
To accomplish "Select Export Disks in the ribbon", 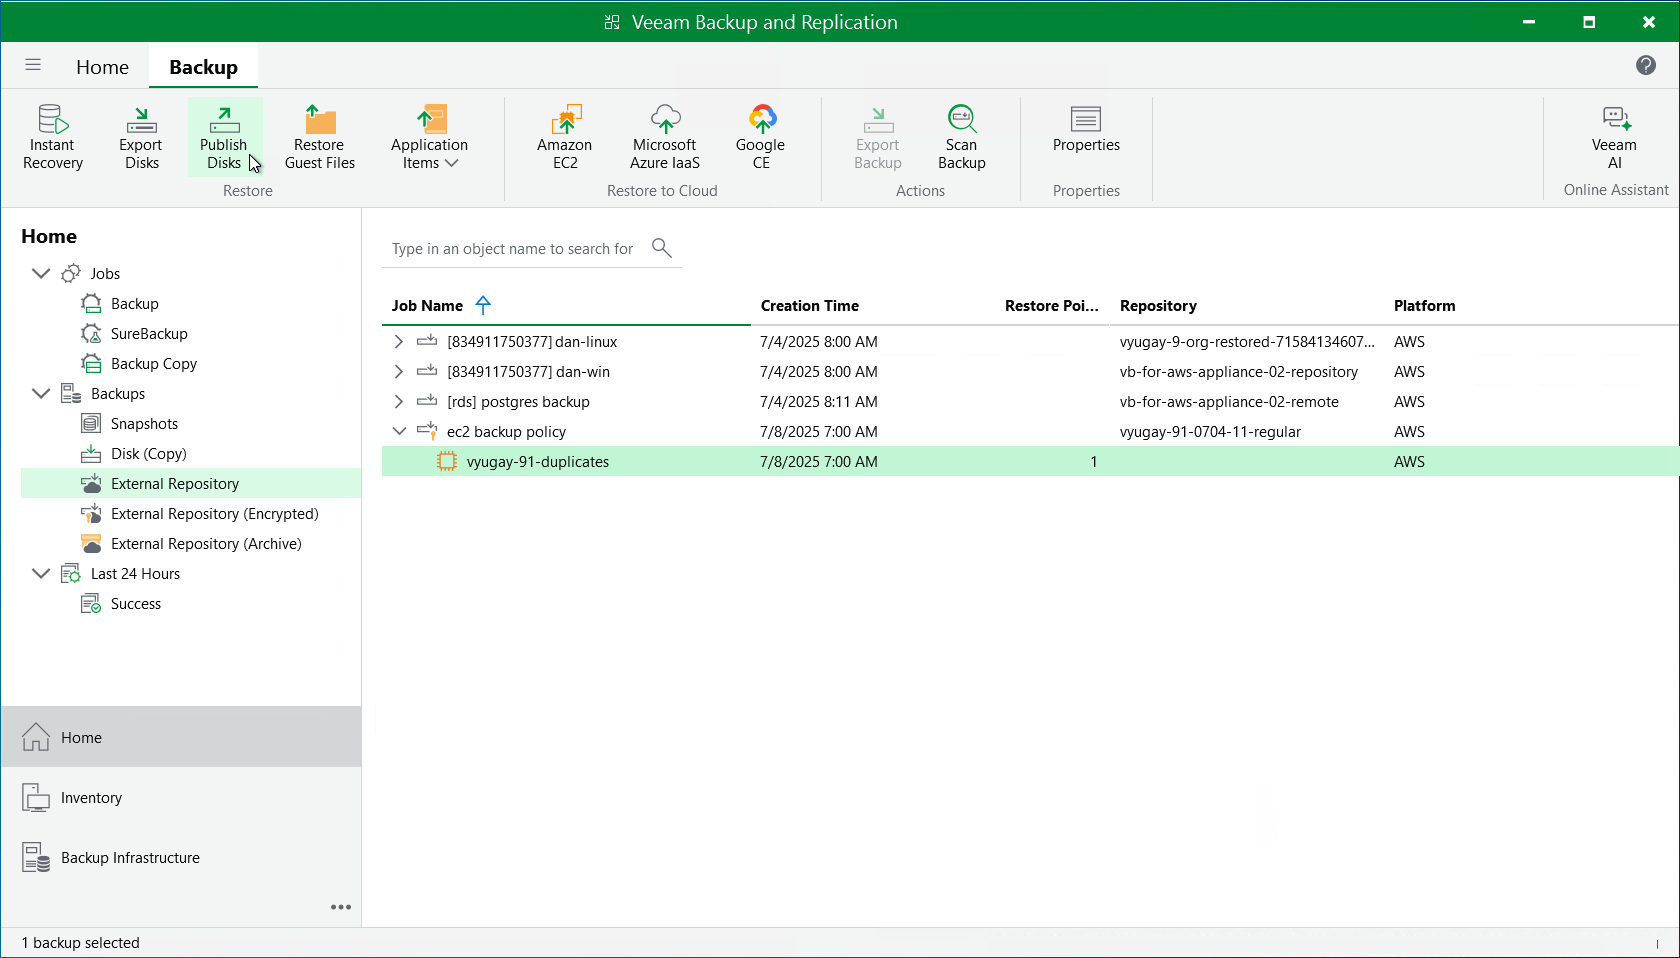I will [x=141, y=136].
